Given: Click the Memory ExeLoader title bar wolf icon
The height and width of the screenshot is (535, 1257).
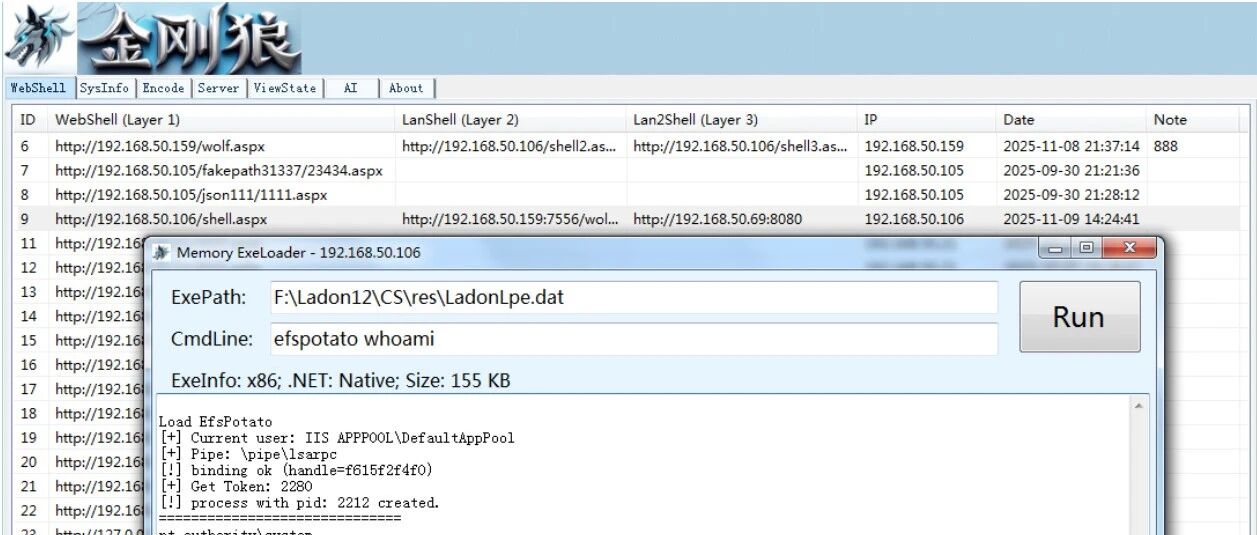Looking at the screenshot, I should [x=163, y=252].
